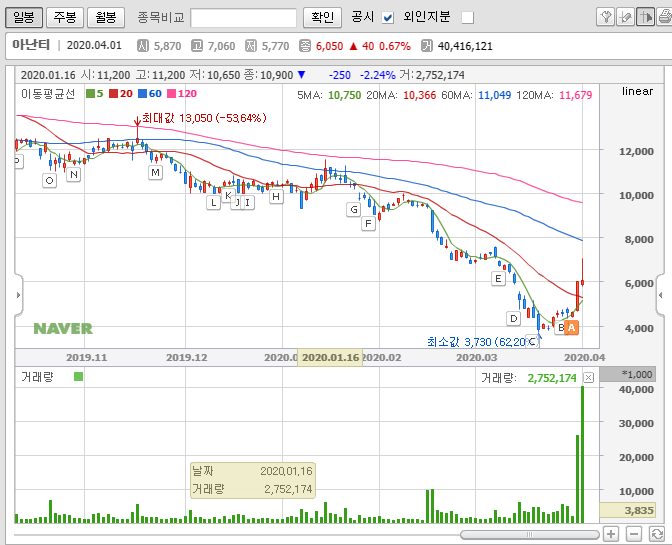Enable the 외인지분 foreign ownership checkbox
Screen dimensions: 672x545
(x=468, y=18)
